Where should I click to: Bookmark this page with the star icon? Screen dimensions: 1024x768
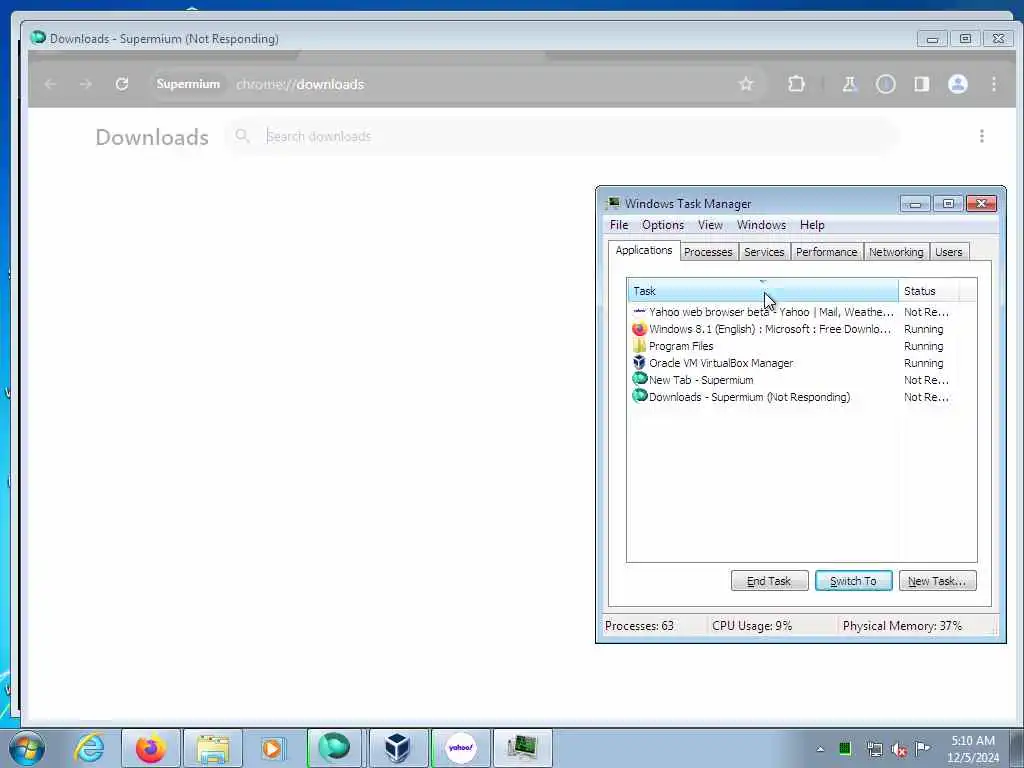click(x=746, y=84)
